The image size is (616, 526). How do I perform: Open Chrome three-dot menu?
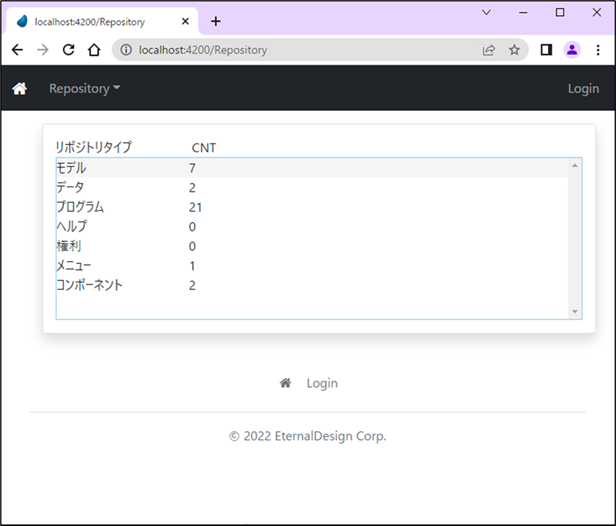(598, 49)
